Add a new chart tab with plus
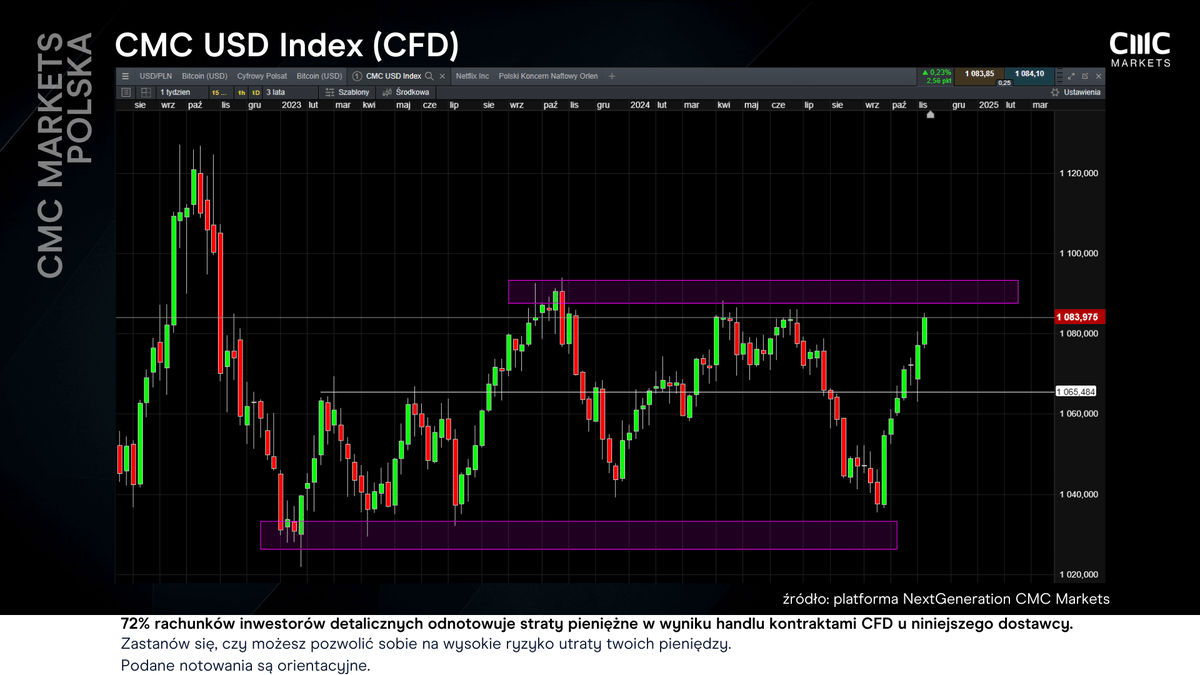The image size is (1200, 675). point(612,76)
